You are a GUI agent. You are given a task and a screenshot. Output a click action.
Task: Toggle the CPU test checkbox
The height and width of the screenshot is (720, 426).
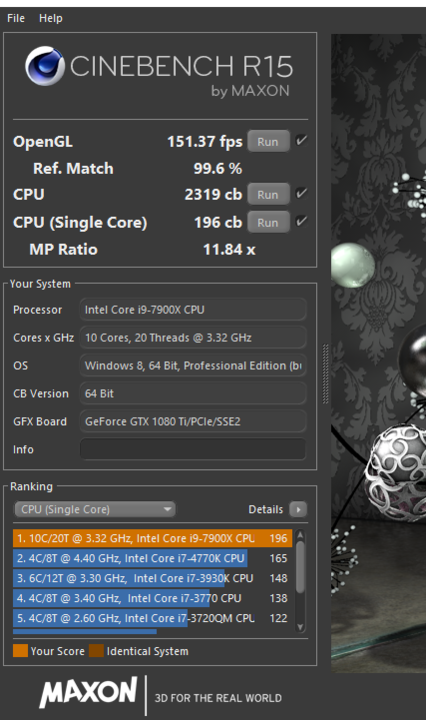[x=301, y=193]
